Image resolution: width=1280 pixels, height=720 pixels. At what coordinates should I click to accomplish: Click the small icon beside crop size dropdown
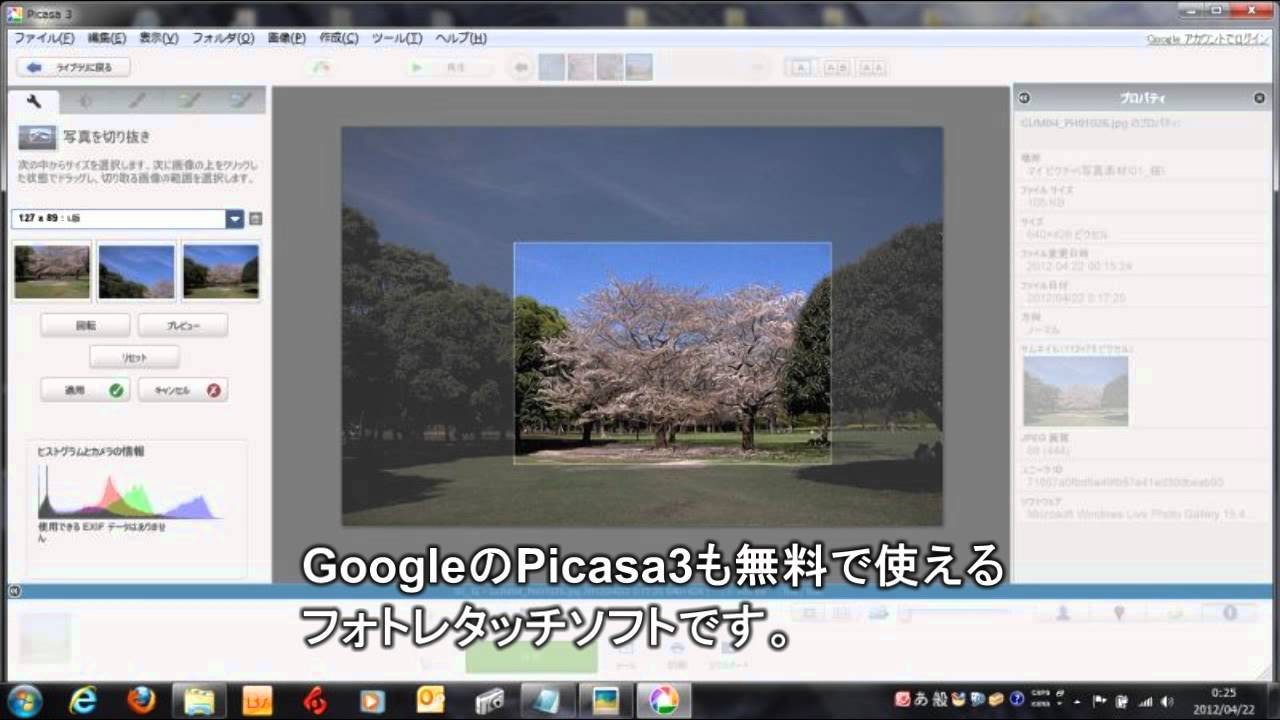click(255, 219)
